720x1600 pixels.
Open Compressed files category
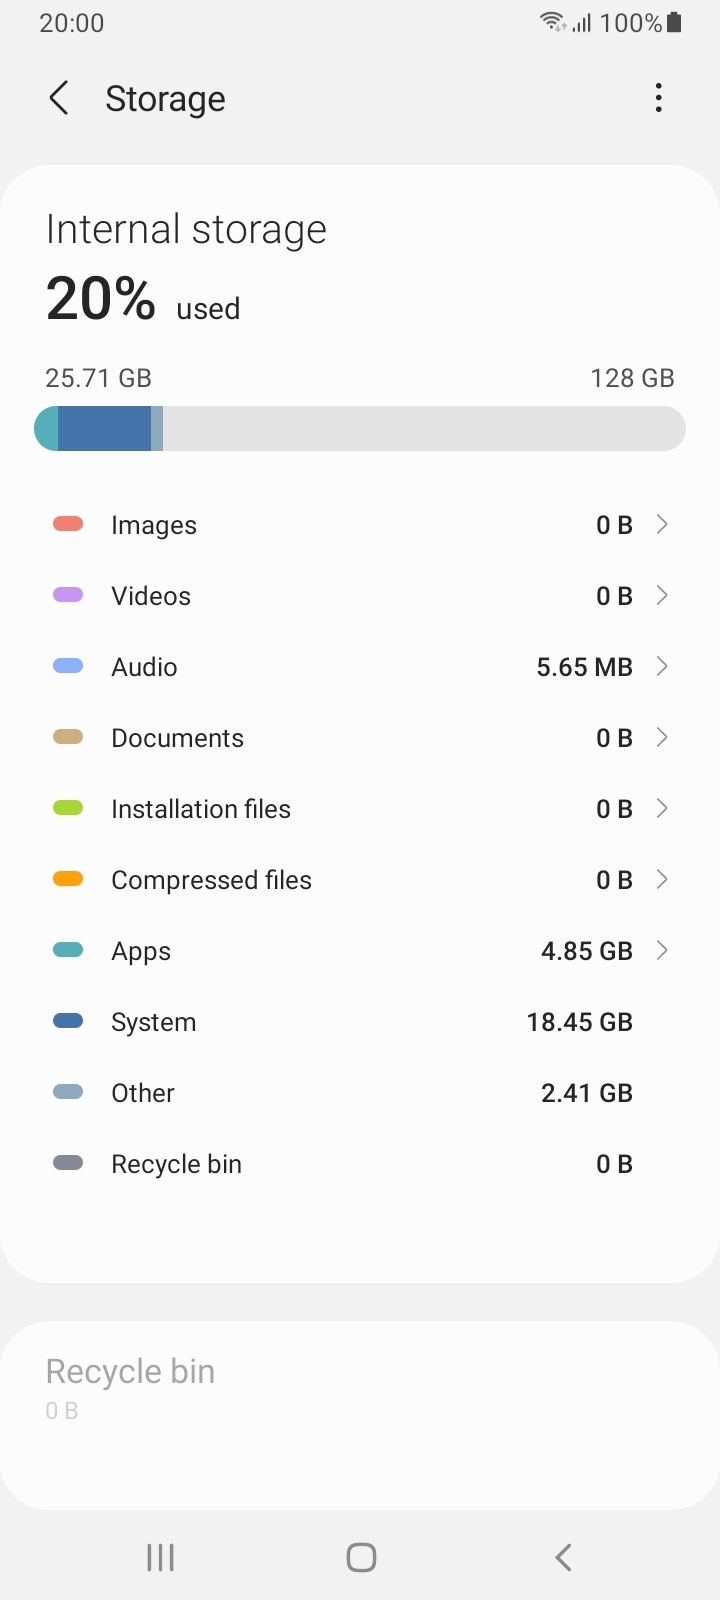(x=360, y=880)
